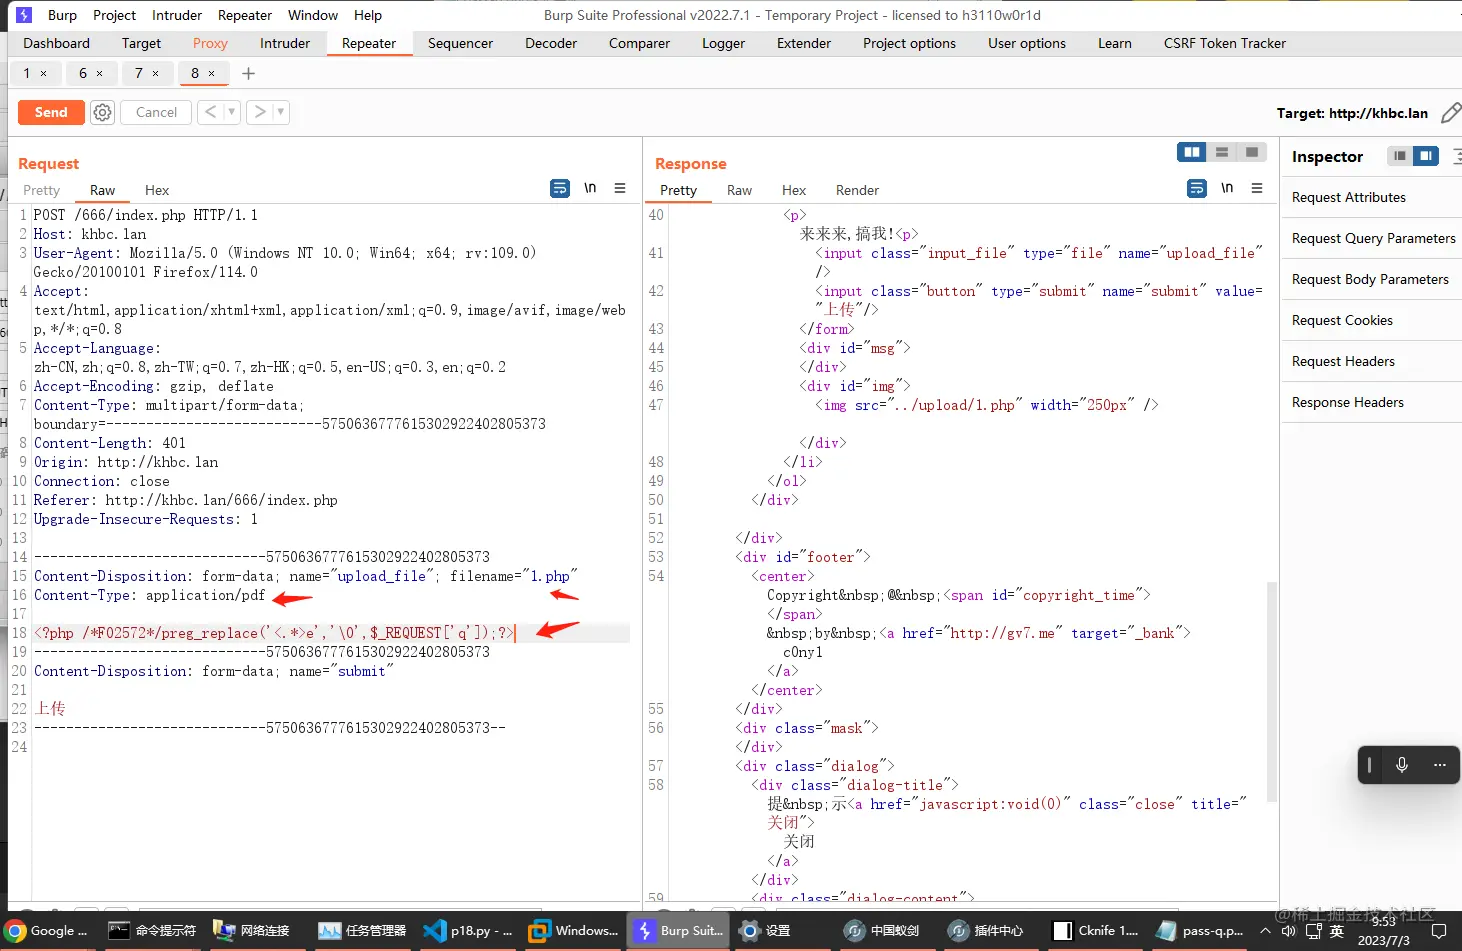1462x951 pixels.
Task: Open the Burp menu
Action: click(62, 15)
